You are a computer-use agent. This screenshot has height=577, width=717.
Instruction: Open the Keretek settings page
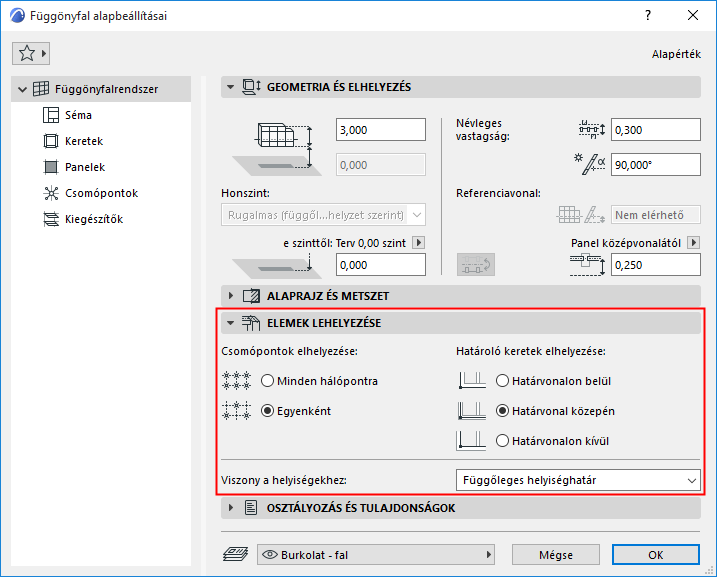coord(84,141)
